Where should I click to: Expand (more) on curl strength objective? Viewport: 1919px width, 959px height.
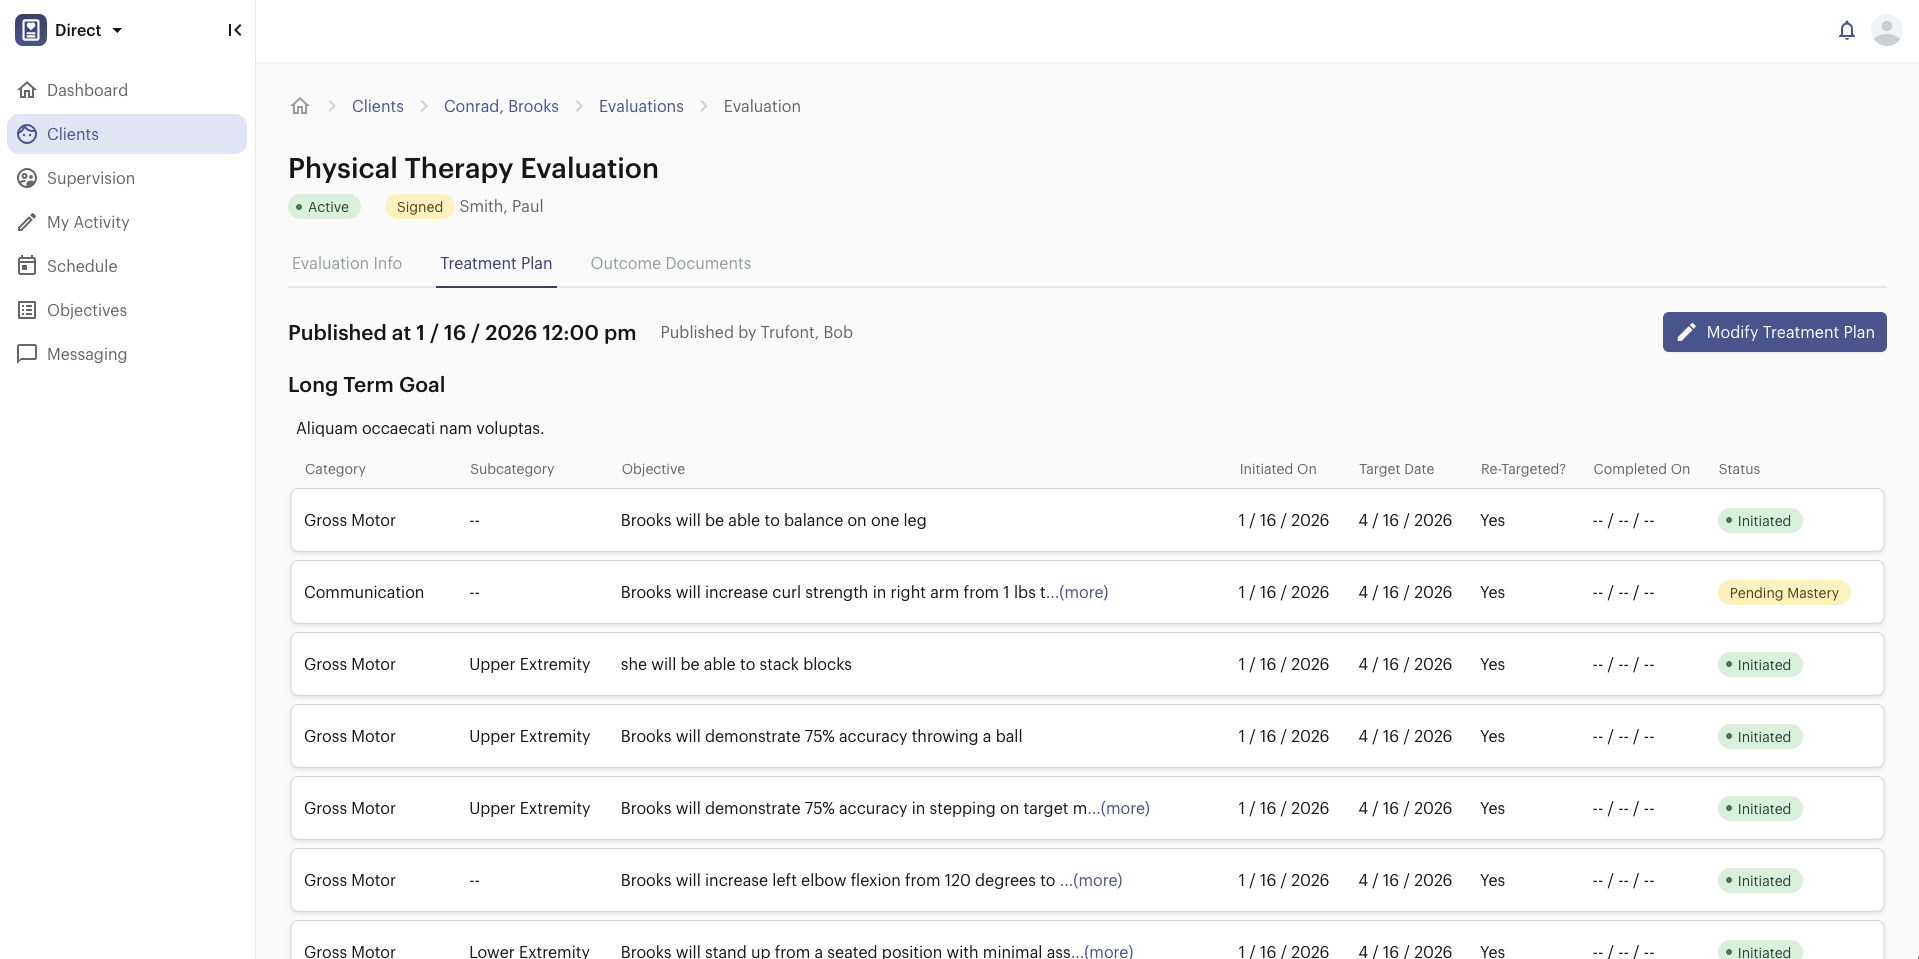[1084, 592]
